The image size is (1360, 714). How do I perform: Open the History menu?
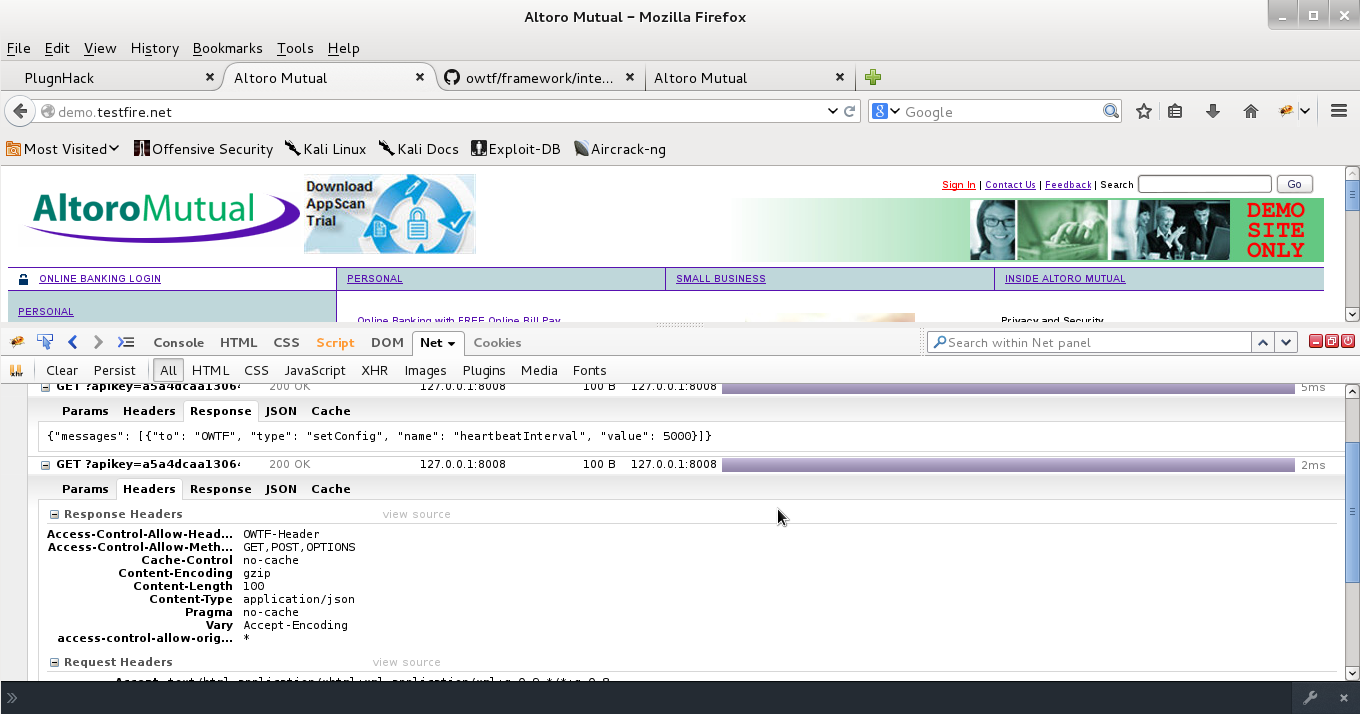point(154,48)
